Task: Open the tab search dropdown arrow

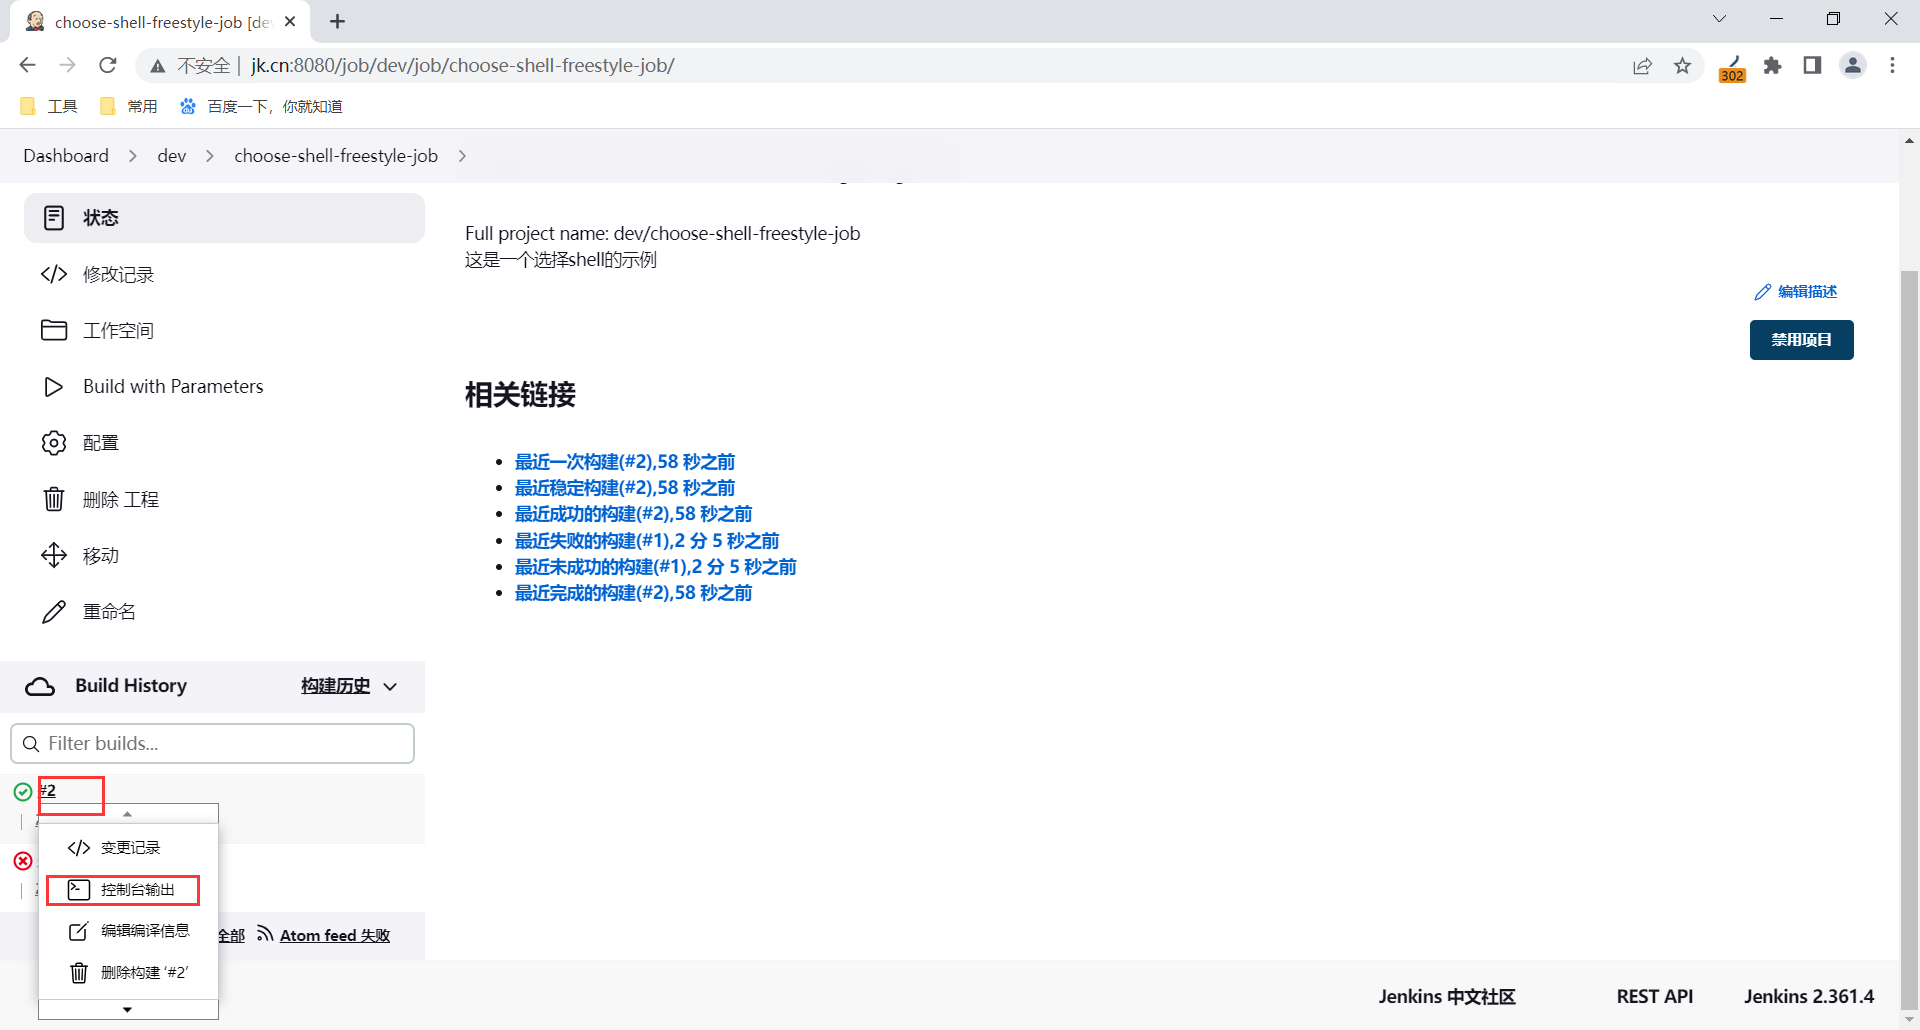Action: click(x=1720, y=19)
